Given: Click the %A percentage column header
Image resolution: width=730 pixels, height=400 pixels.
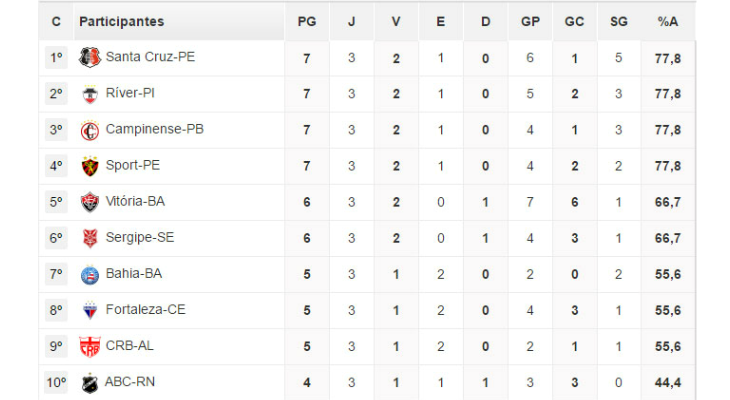Looking at the screenshot, I should point(669,21).
